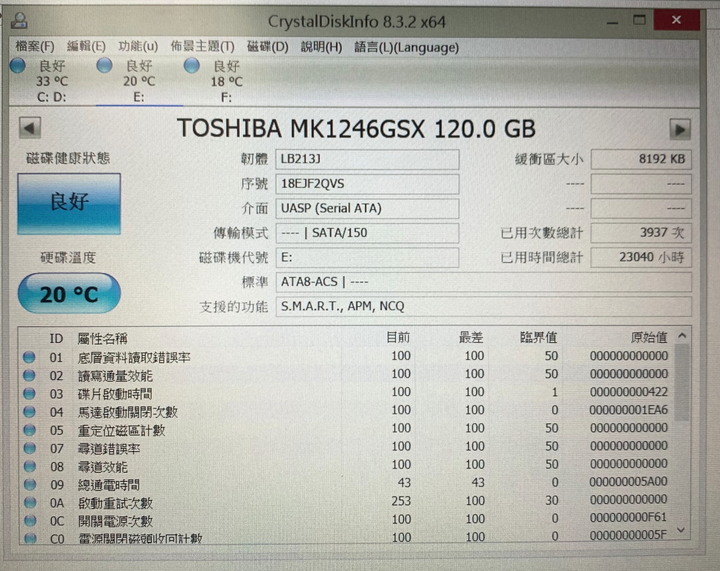Select the 讀寫通量效能 attribute row
Image resolution: width=720 pixels, height=571 pixels.
pyautogui.click(x=347, y=375)
